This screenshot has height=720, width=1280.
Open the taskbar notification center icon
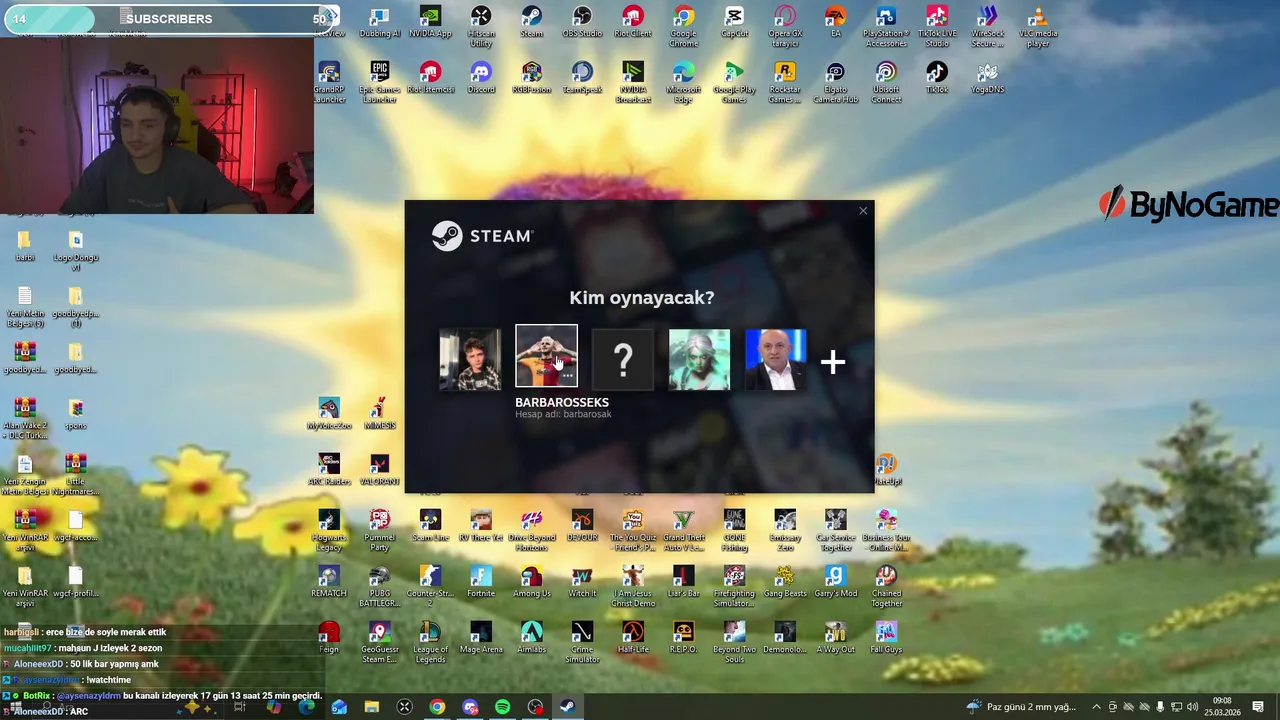tap(1258, 707)
